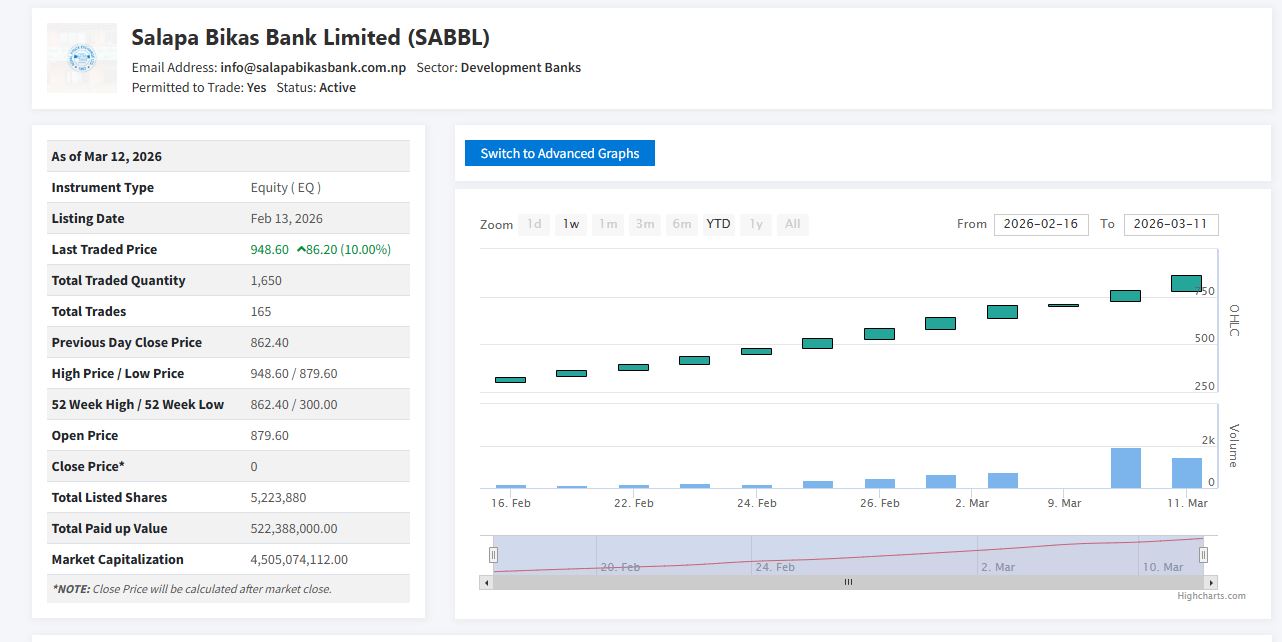Open the From date field
Viewport: 1282px width, 642px height.
pyautogui.click(x=1040, y=224)
